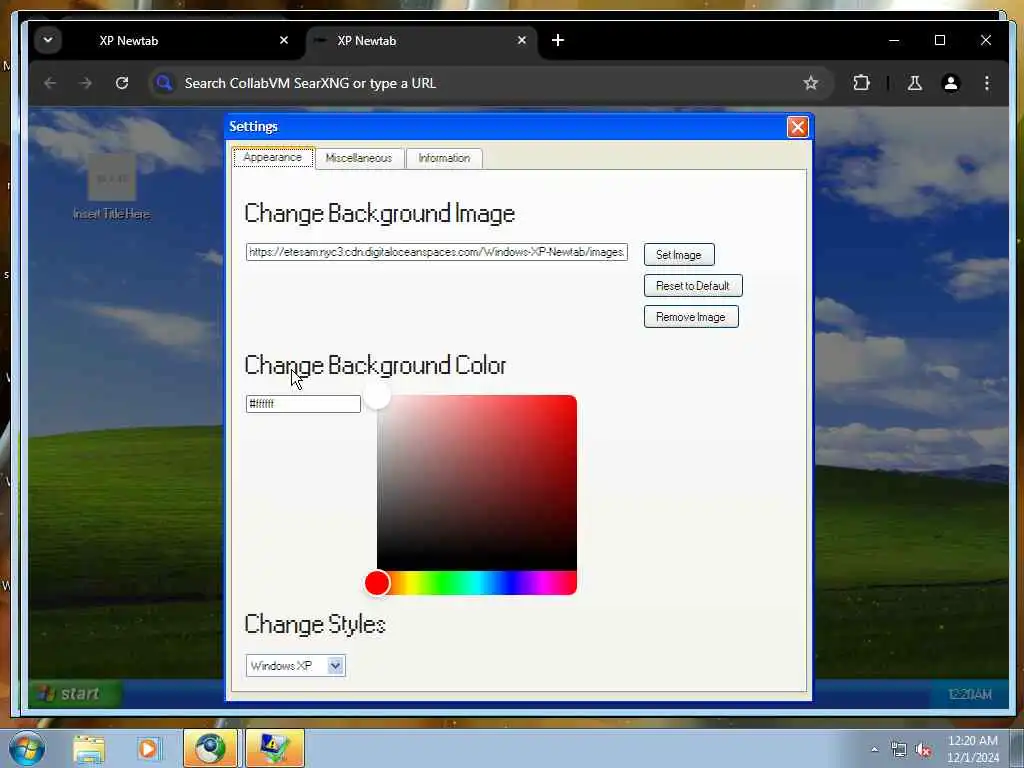This screenshot has width=1024, height=768.
Task: Go forward with the browser forward arrow
Action: (x=86, y=83)
